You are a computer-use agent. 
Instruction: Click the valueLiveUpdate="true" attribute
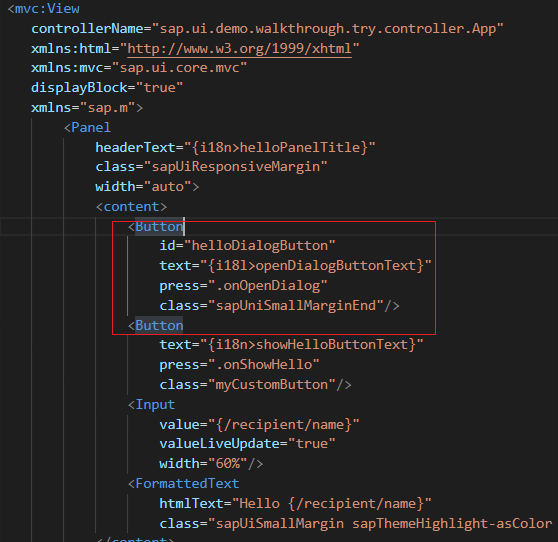247,443
